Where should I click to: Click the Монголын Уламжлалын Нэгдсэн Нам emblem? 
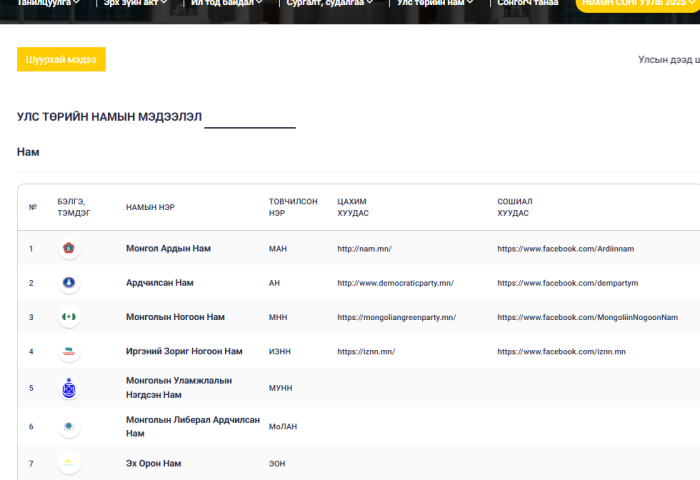coord(69,388)
